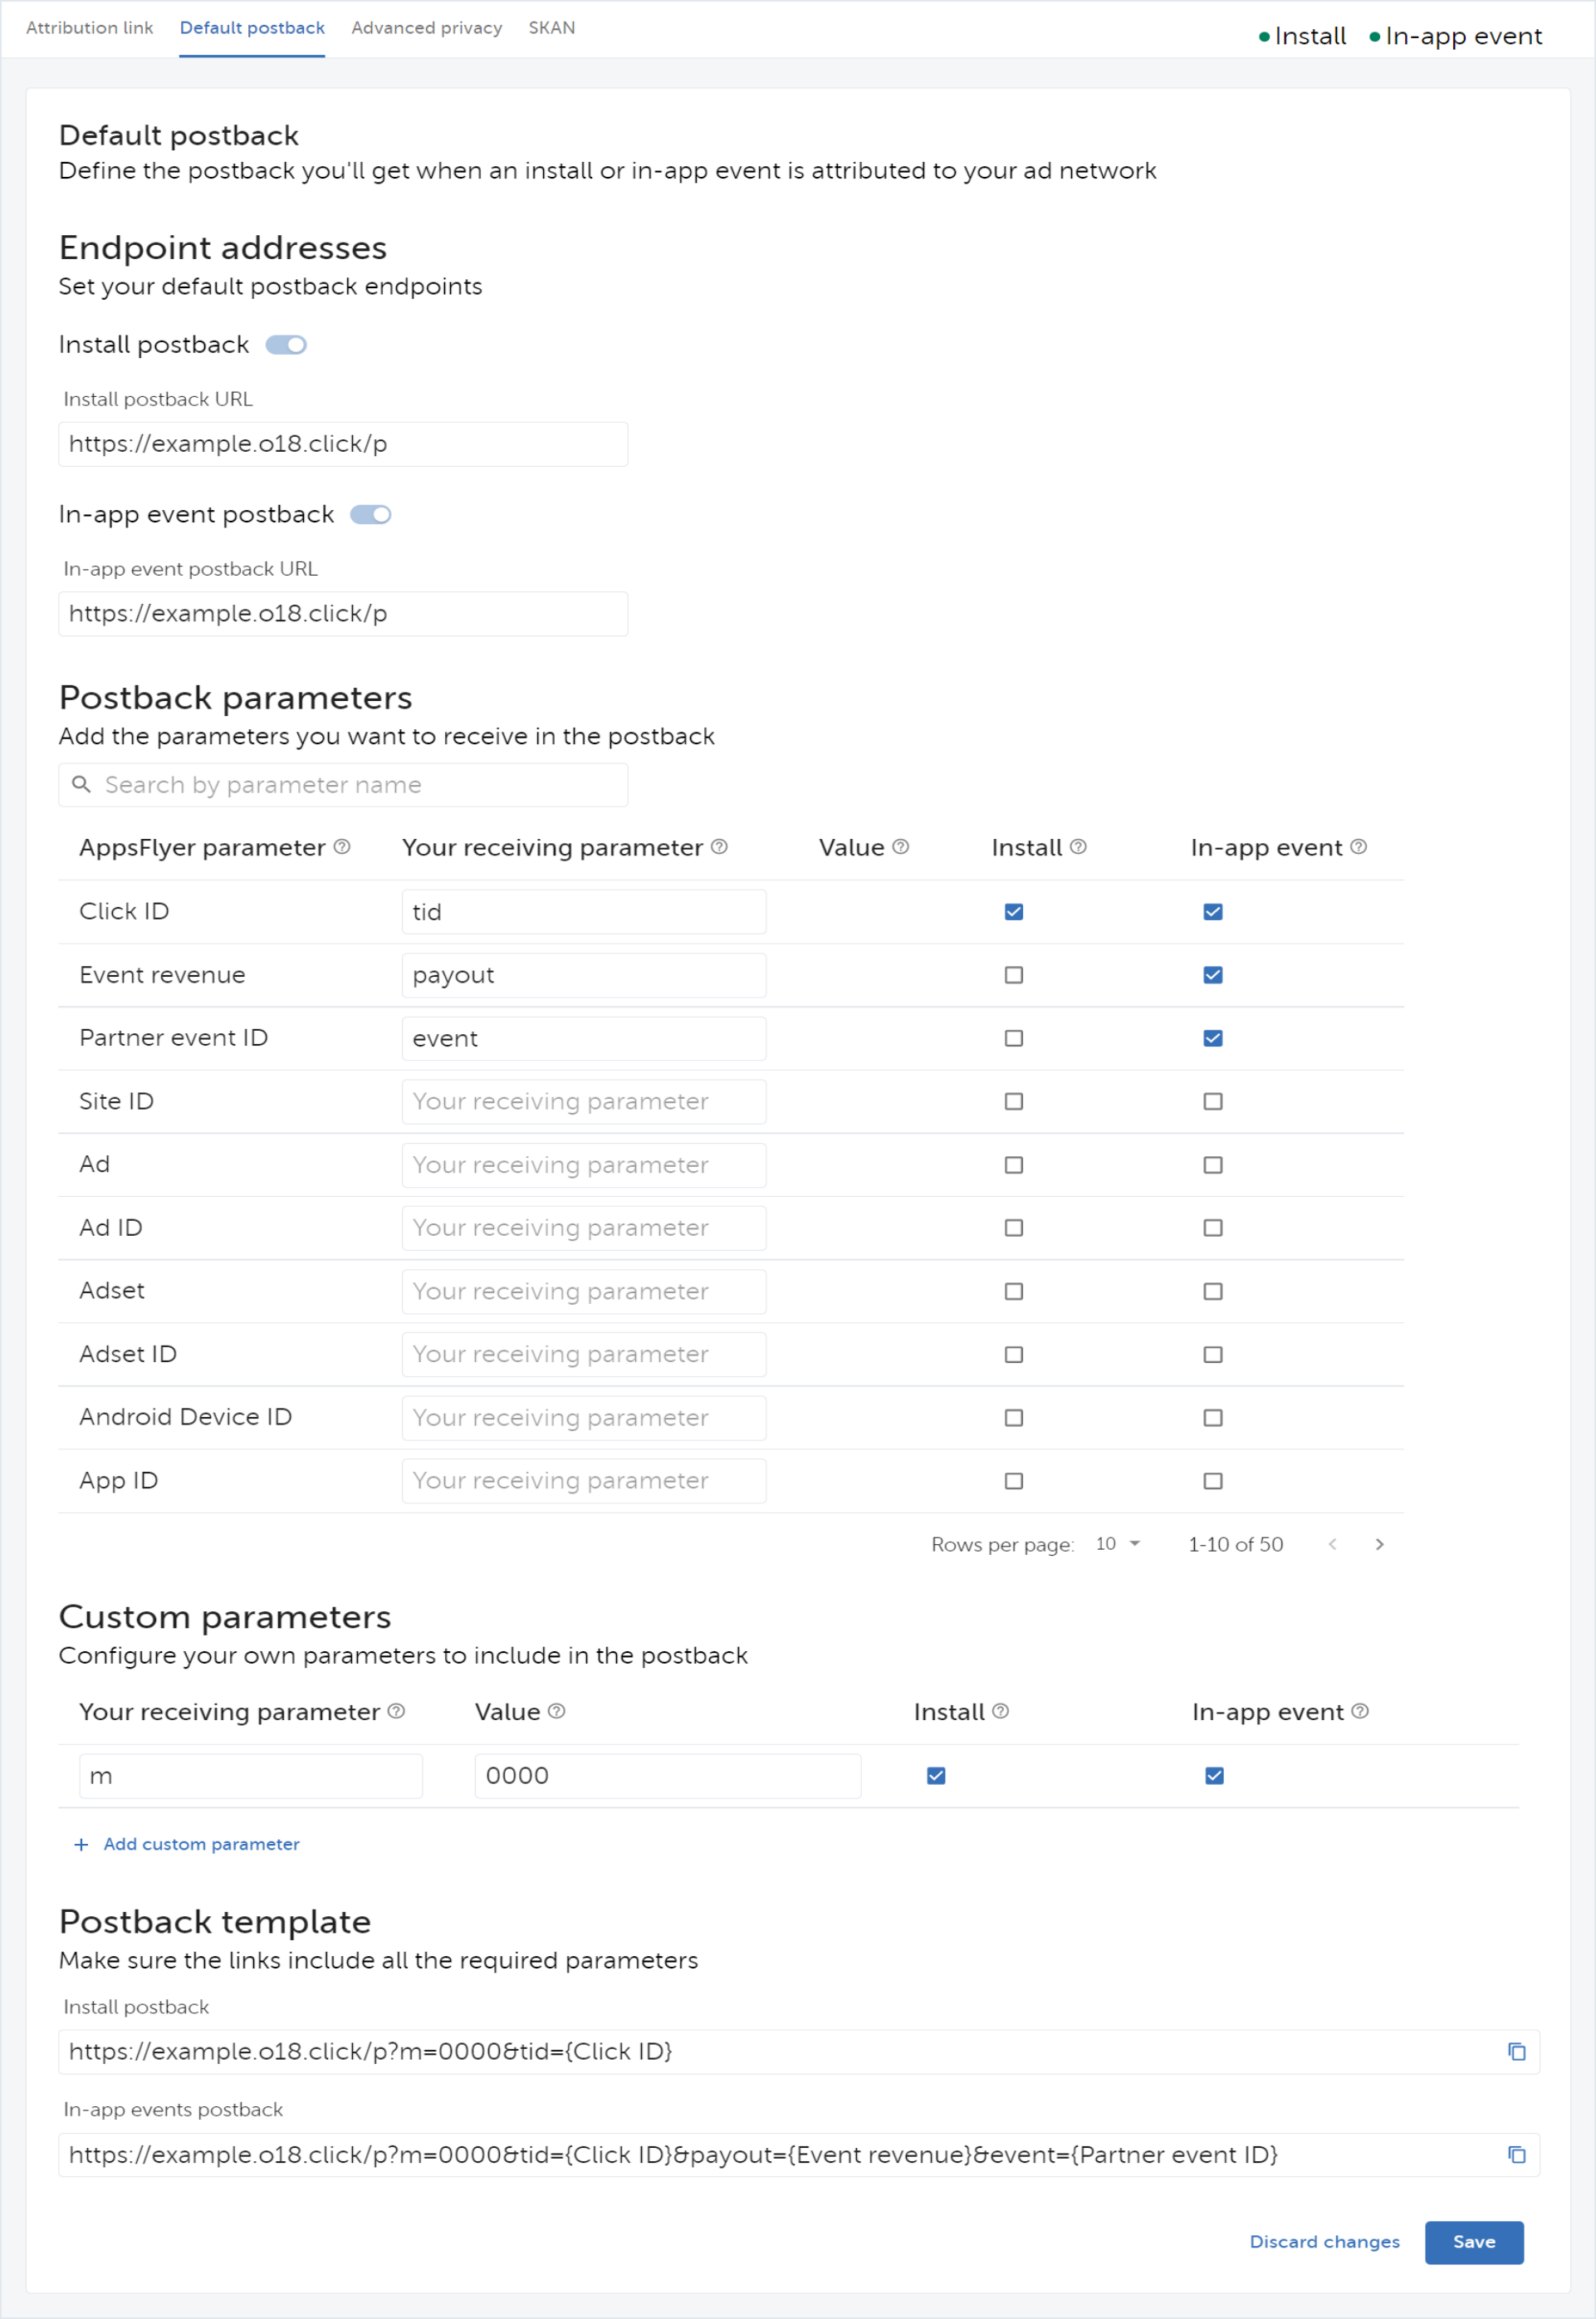Click help icon next to AppsFlyer parameter

pos(342,847)
